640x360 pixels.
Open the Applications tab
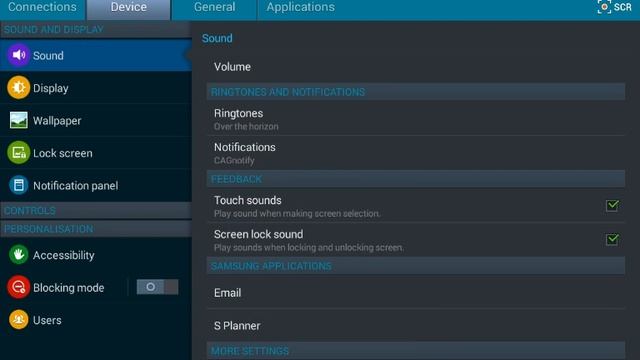pyautogui.click(x=301, y=8)
